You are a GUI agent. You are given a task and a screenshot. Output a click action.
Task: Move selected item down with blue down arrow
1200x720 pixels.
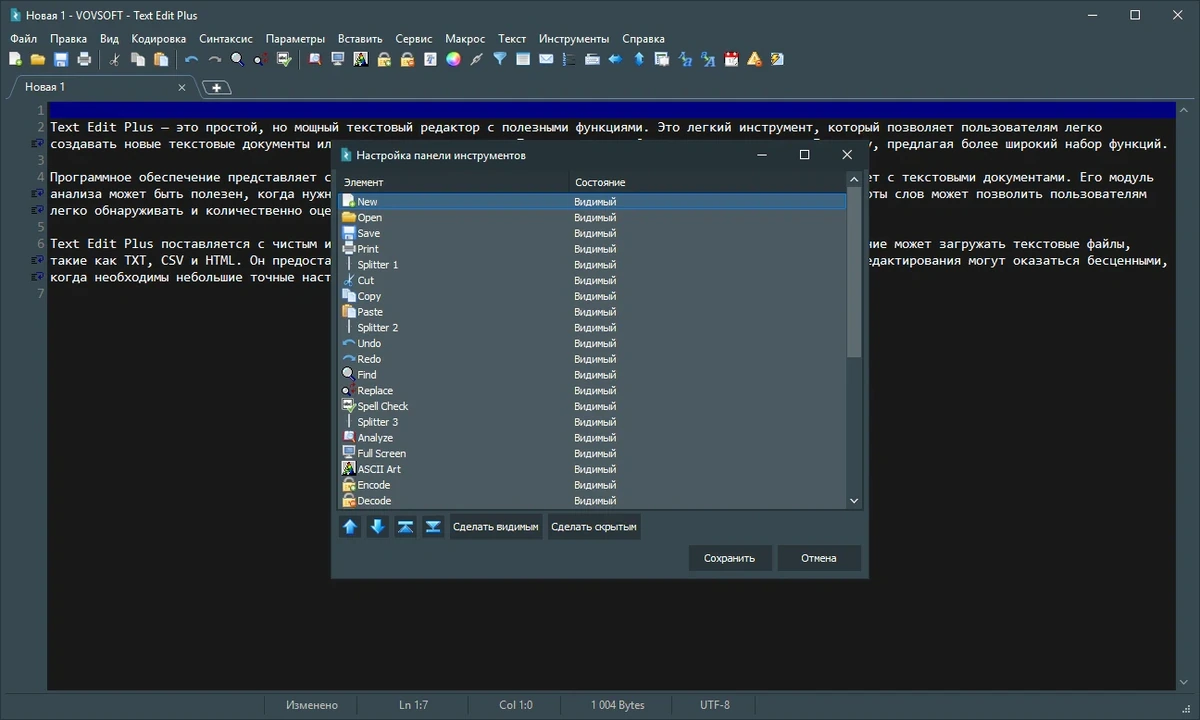tap(378, 527)
